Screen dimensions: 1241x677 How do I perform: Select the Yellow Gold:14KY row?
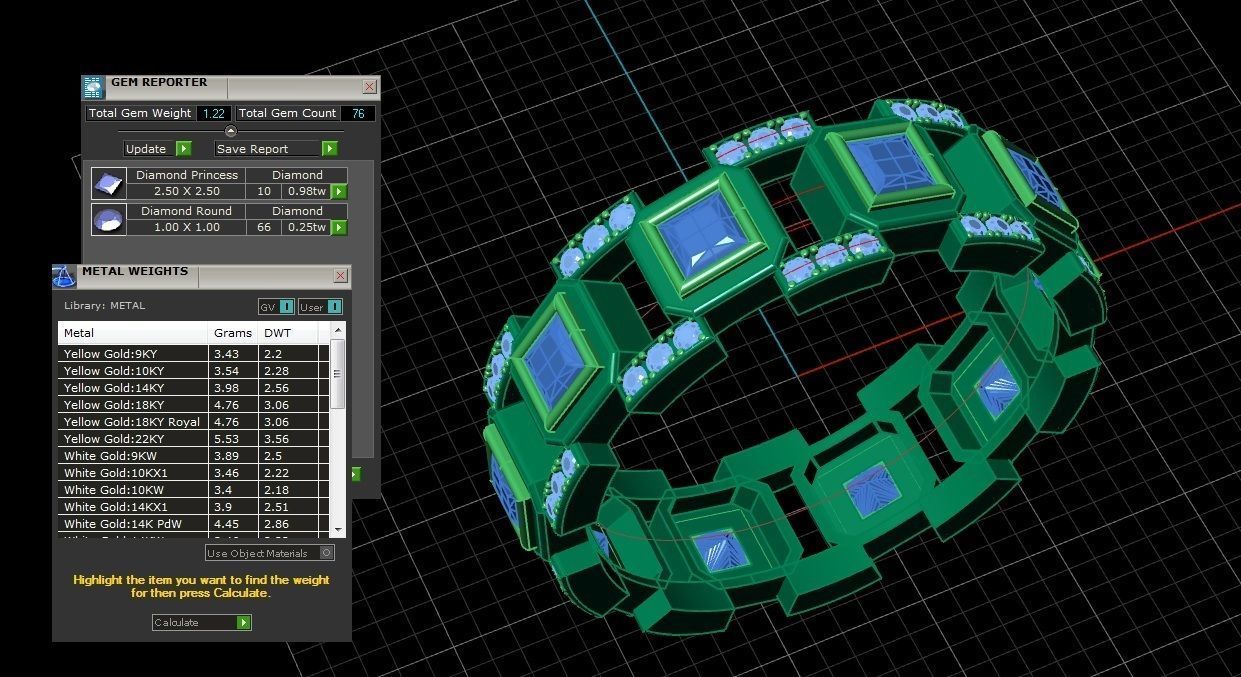coord(194,388)
